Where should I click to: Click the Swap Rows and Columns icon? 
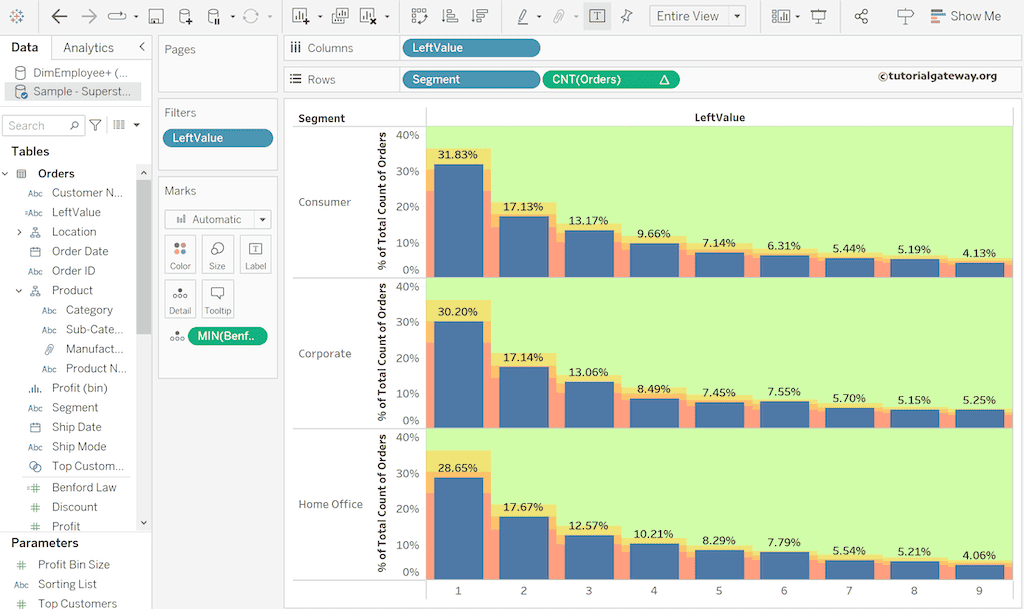click(419, 15)
